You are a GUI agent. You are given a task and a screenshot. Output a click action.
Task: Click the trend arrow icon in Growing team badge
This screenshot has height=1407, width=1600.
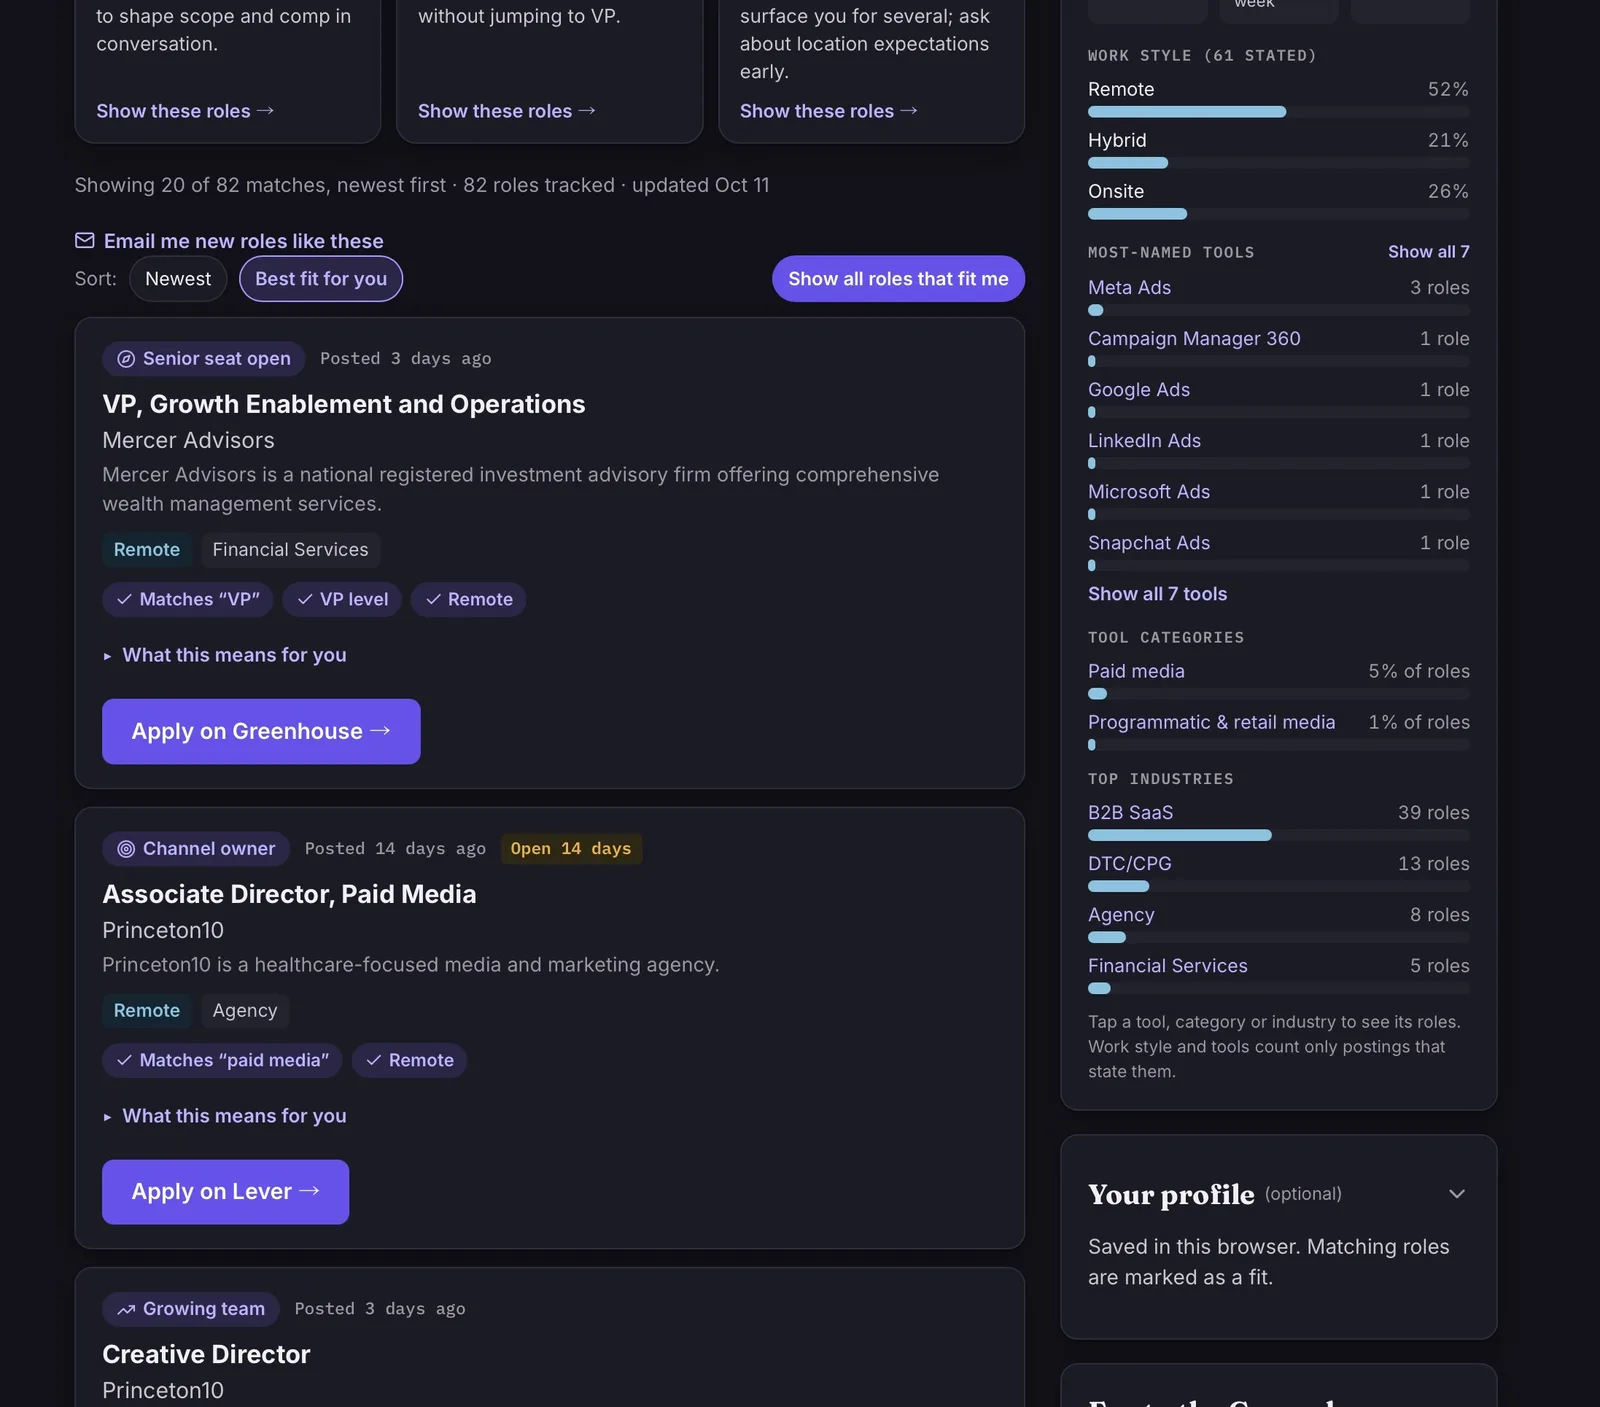coord(126,1309)
